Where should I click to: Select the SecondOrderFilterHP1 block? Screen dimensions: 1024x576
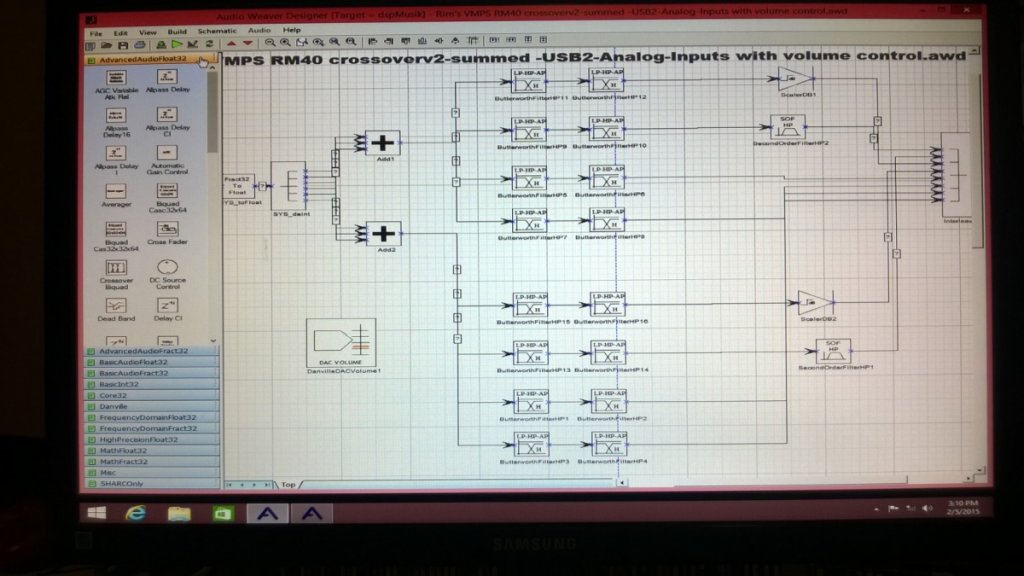coord(833,351)
